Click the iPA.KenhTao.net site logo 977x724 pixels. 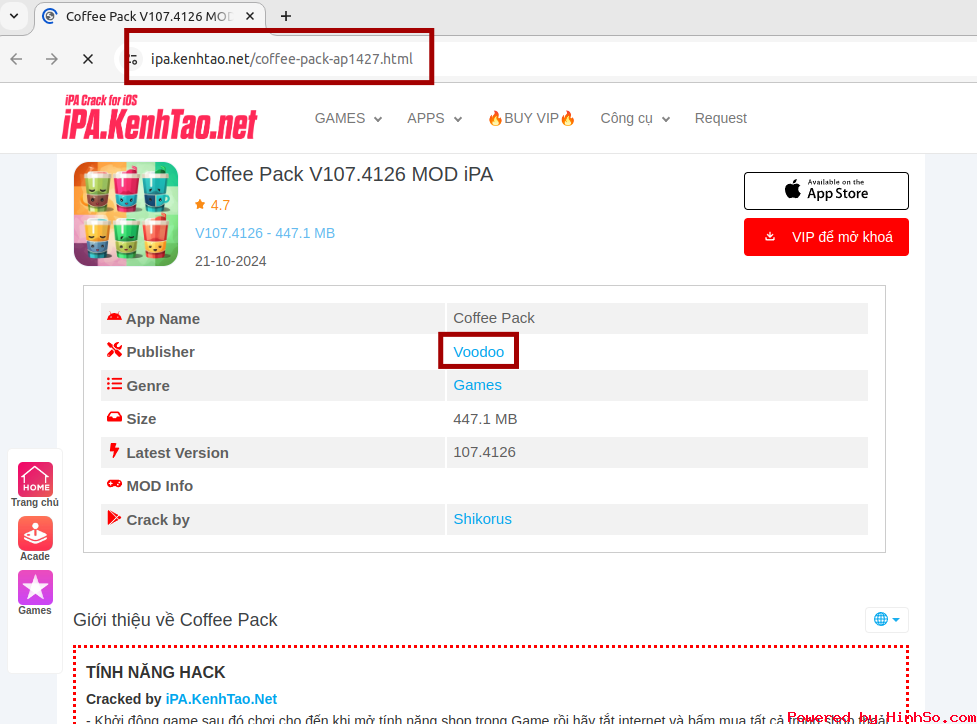pyautogui.click(x=160, y=117)
